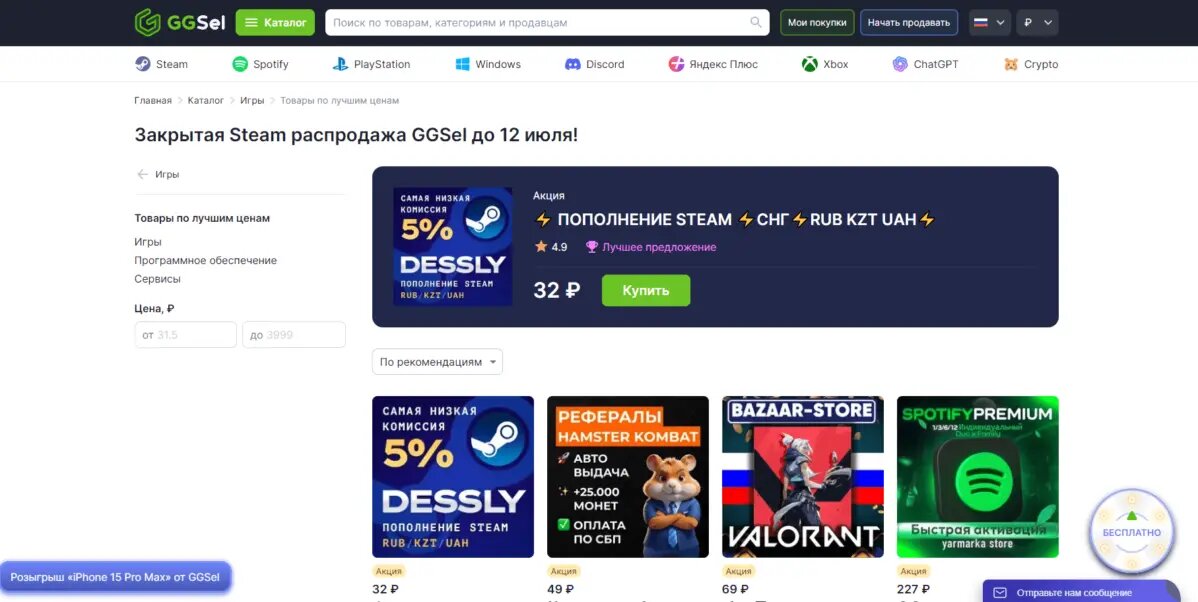This screenshot has width=1198, height=602.
Task: Open Мои покупки
Action: (817, 23)
